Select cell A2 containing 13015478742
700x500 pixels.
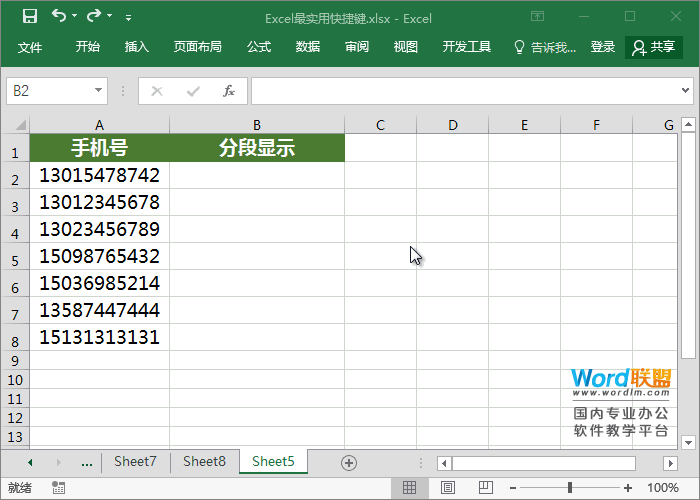click(99, 175)
